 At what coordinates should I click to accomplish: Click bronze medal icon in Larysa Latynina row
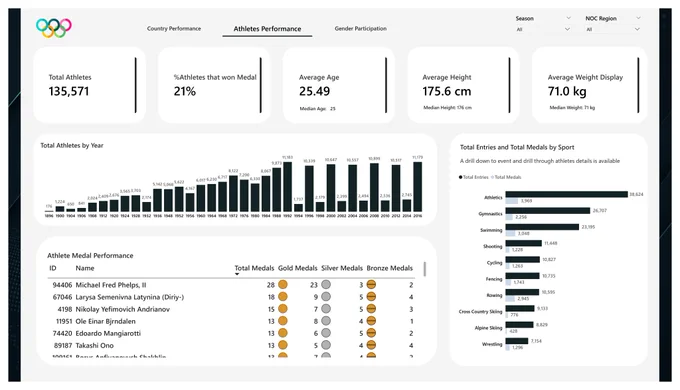click(371, 297)
